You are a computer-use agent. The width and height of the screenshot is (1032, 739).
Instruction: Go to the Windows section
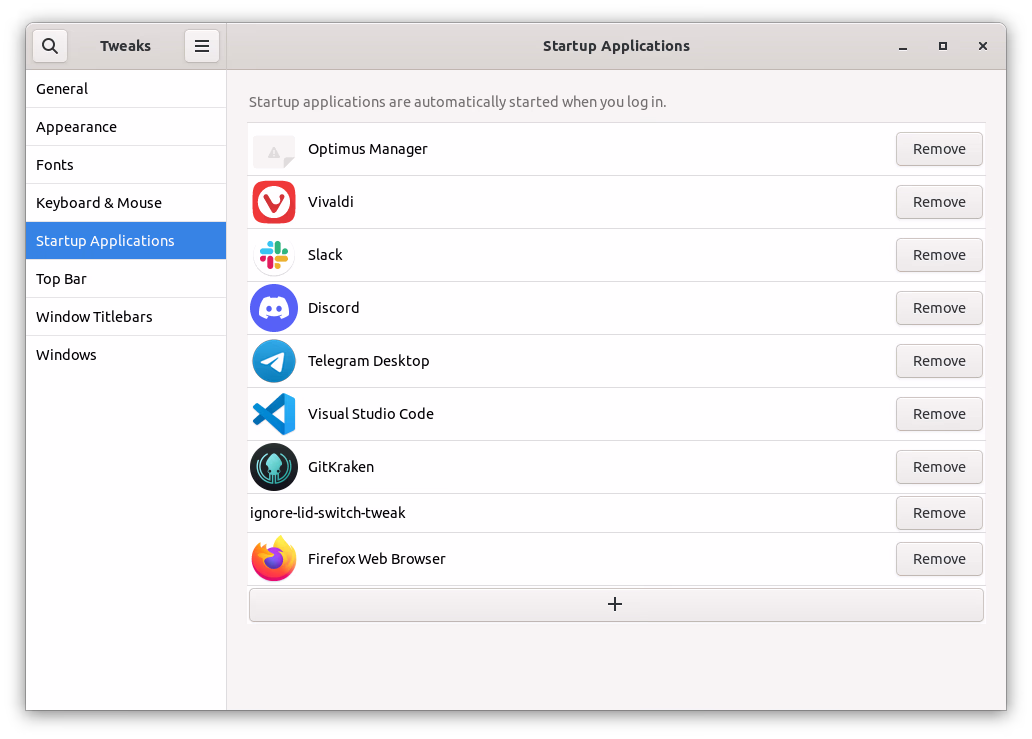pos(126,355)
